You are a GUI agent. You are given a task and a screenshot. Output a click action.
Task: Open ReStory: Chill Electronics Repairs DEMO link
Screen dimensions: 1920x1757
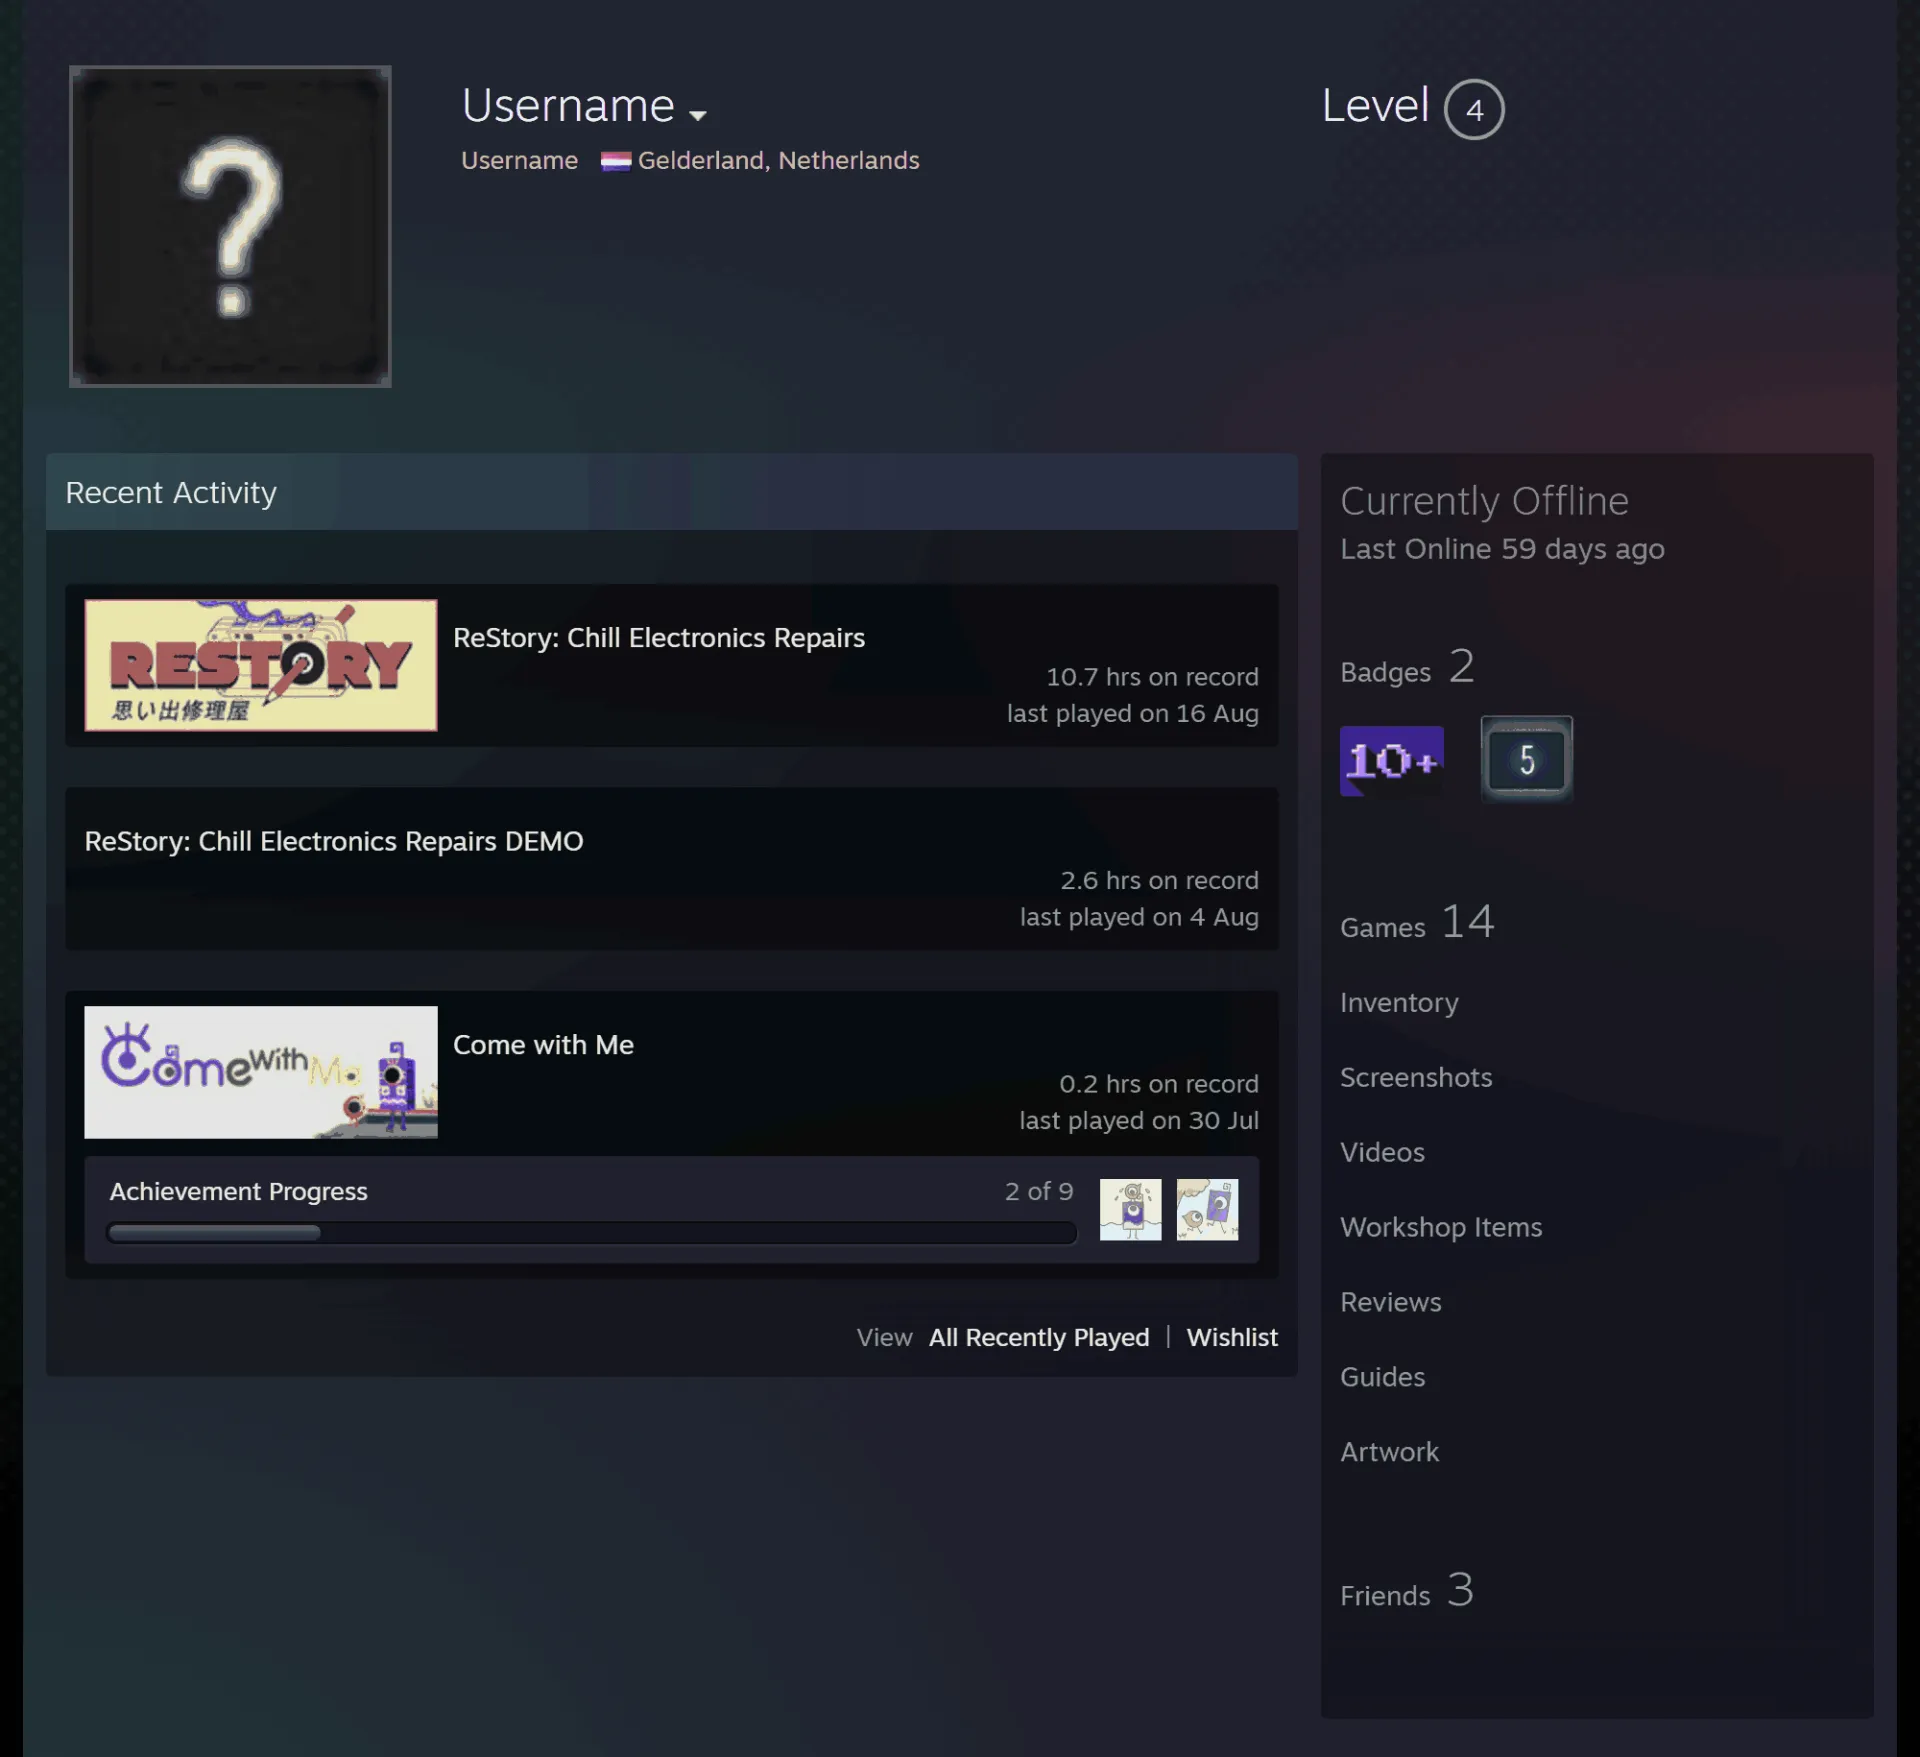(334, 841)
